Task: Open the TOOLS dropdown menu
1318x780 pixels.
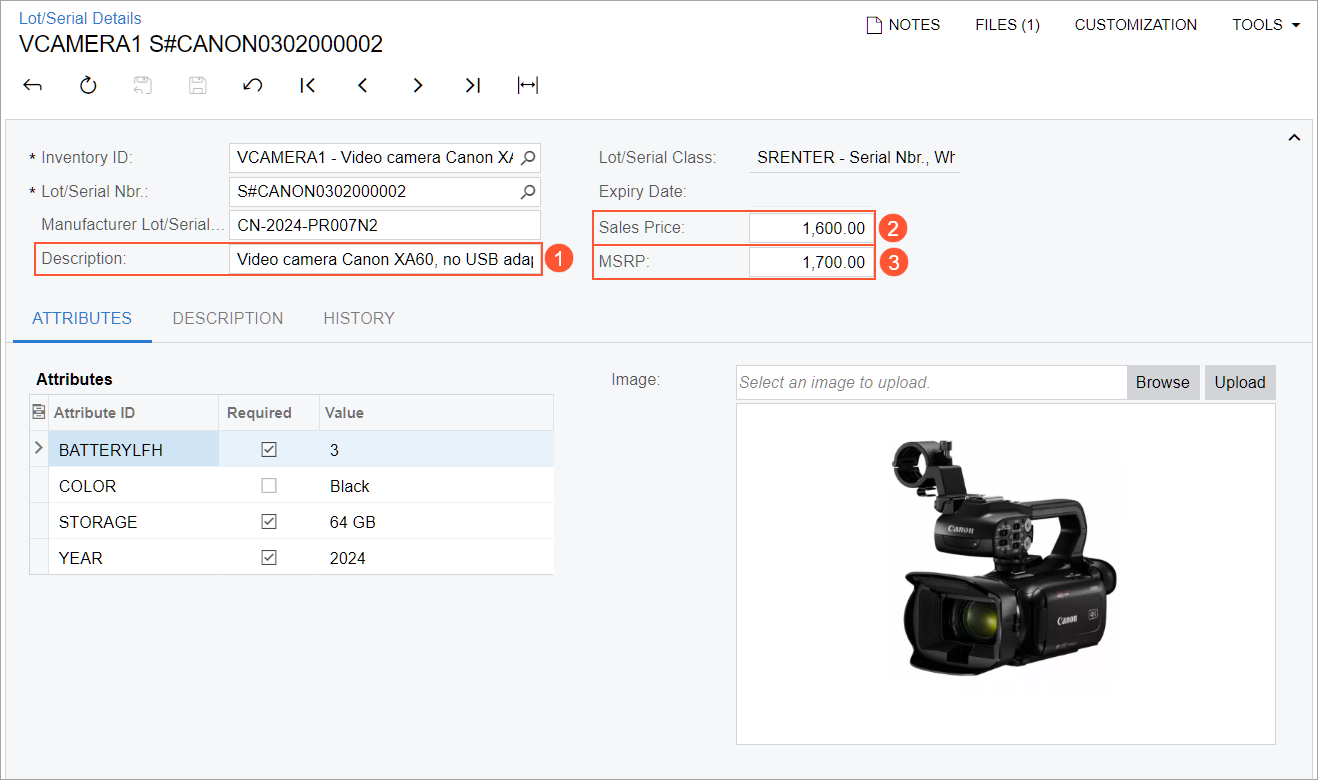Action: [1266, 25]
